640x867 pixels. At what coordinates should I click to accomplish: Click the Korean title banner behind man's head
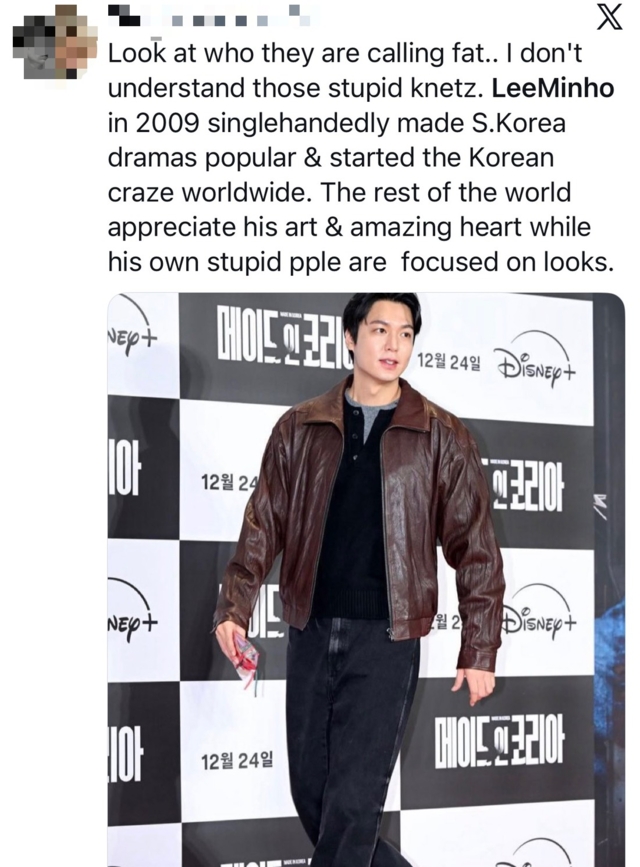pos(285,335)
